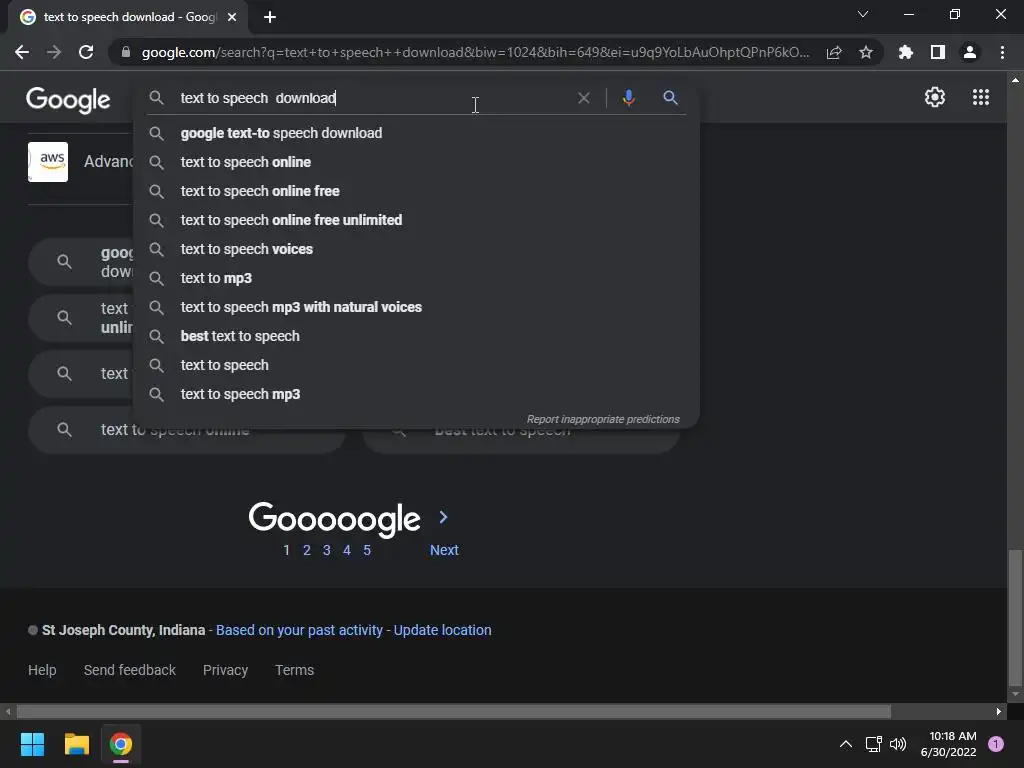The height and width of the screenshot is (768, 1024).
Task: Share this page icon in address bar
Action: point(834,52)
